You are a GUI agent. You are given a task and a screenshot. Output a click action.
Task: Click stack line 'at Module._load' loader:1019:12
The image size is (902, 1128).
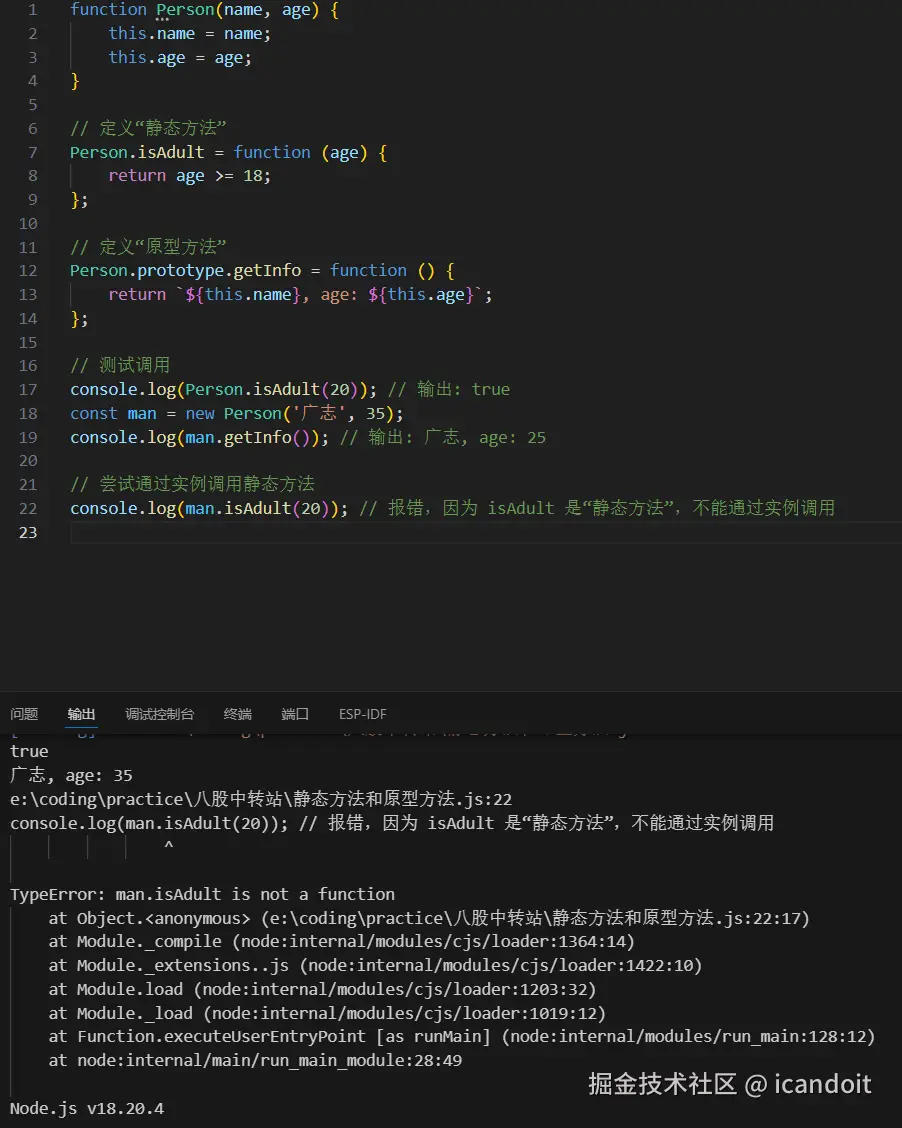327,1013
